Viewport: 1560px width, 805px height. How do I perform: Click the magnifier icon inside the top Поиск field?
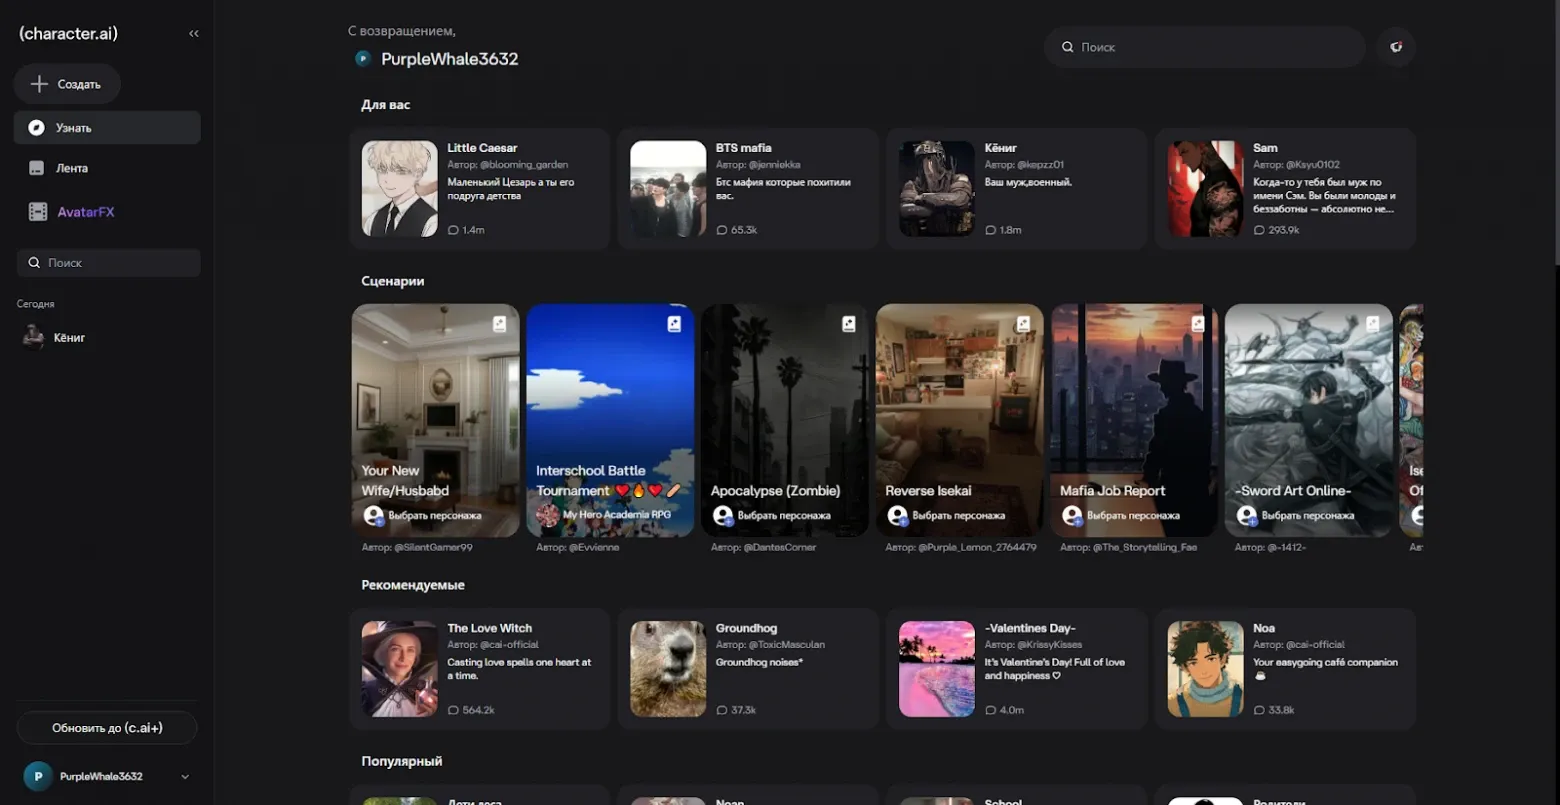pyautogui.click(x=1069, y=47)
